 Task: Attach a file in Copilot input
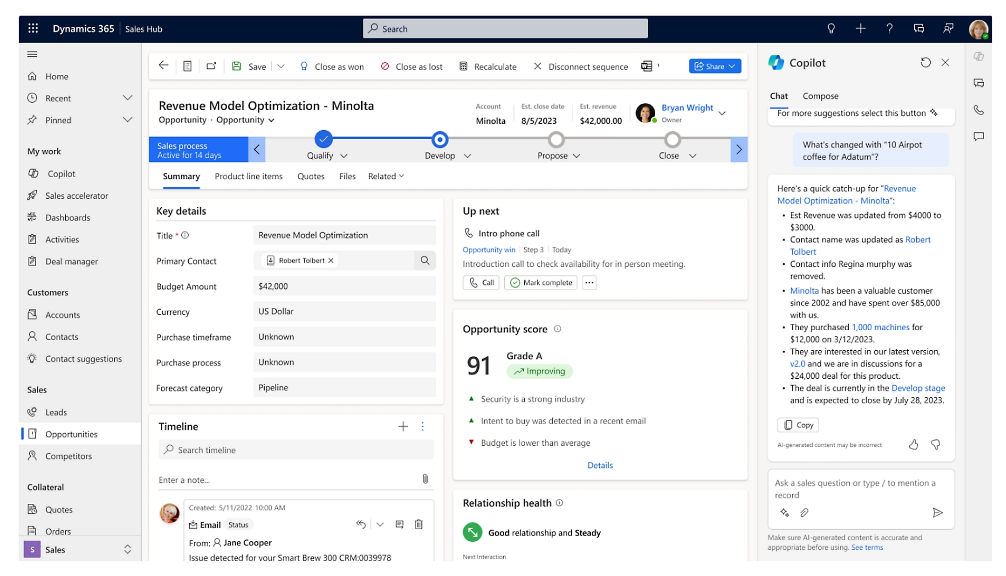pyautogui.click(x=804, y=512)
